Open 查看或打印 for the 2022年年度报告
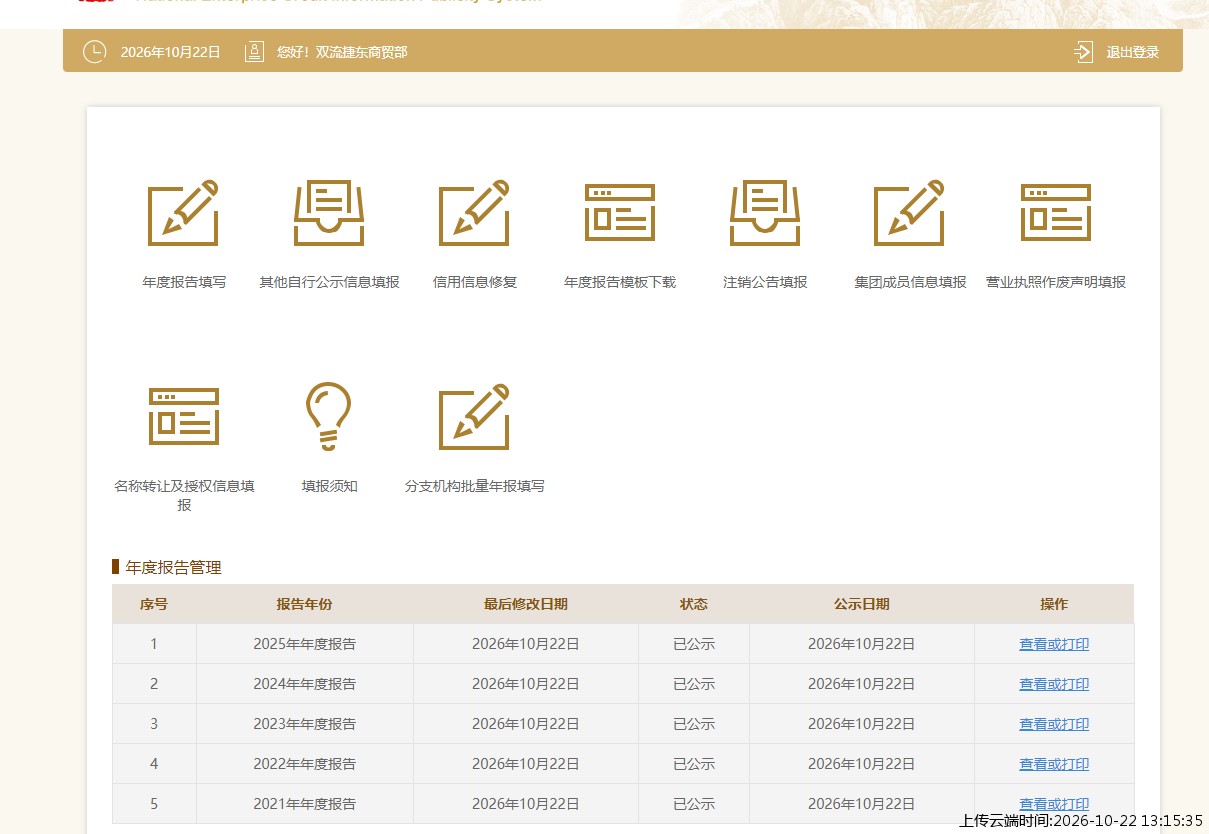This screenshot has width=1209, height=834. [1054, 764]
